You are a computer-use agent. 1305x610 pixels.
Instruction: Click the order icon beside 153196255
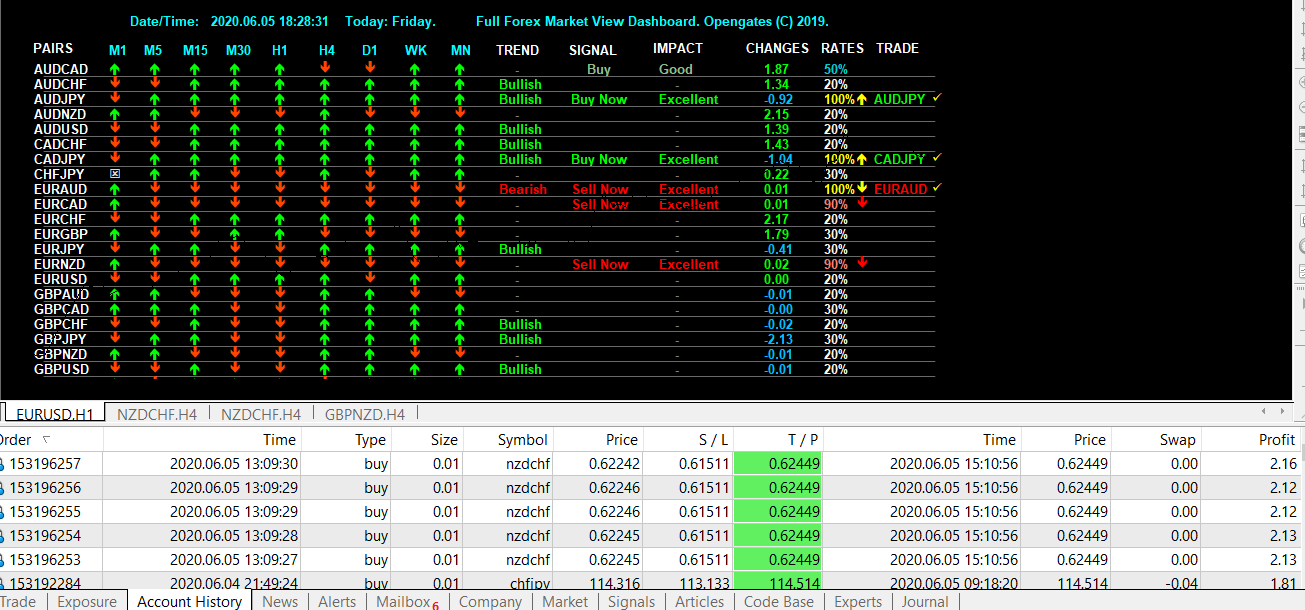(3, 512)
